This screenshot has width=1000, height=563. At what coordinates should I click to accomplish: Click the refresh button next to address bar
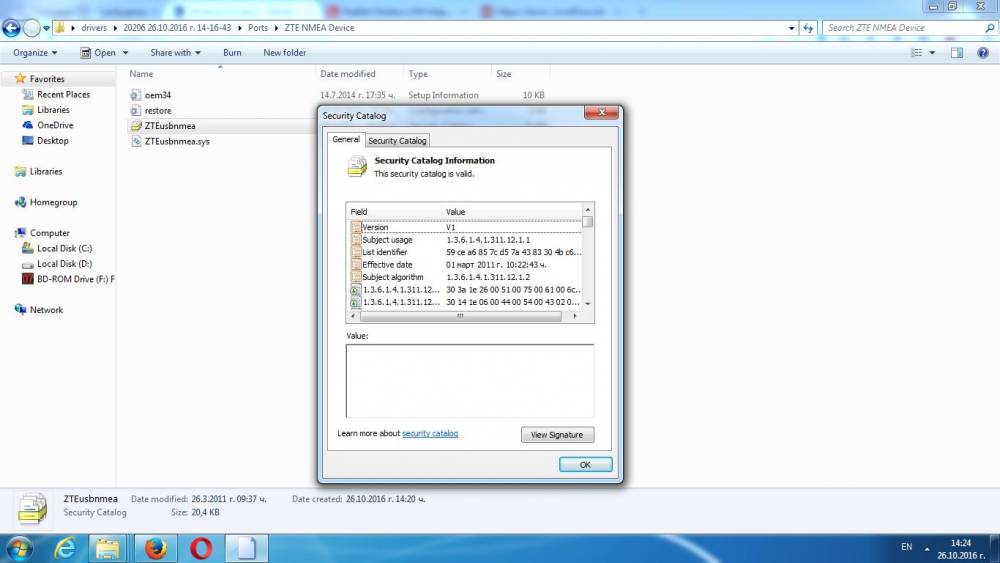click(808, 28)
